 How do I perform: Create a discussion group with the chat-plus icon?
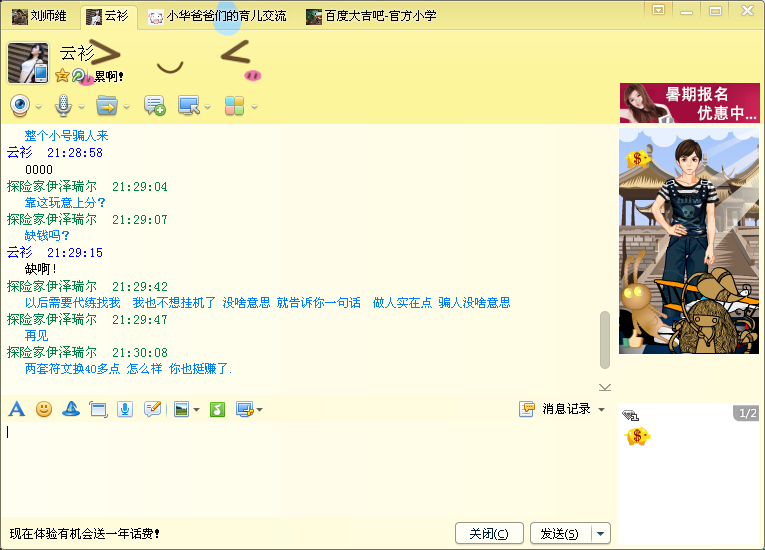[x=155, y=105]
